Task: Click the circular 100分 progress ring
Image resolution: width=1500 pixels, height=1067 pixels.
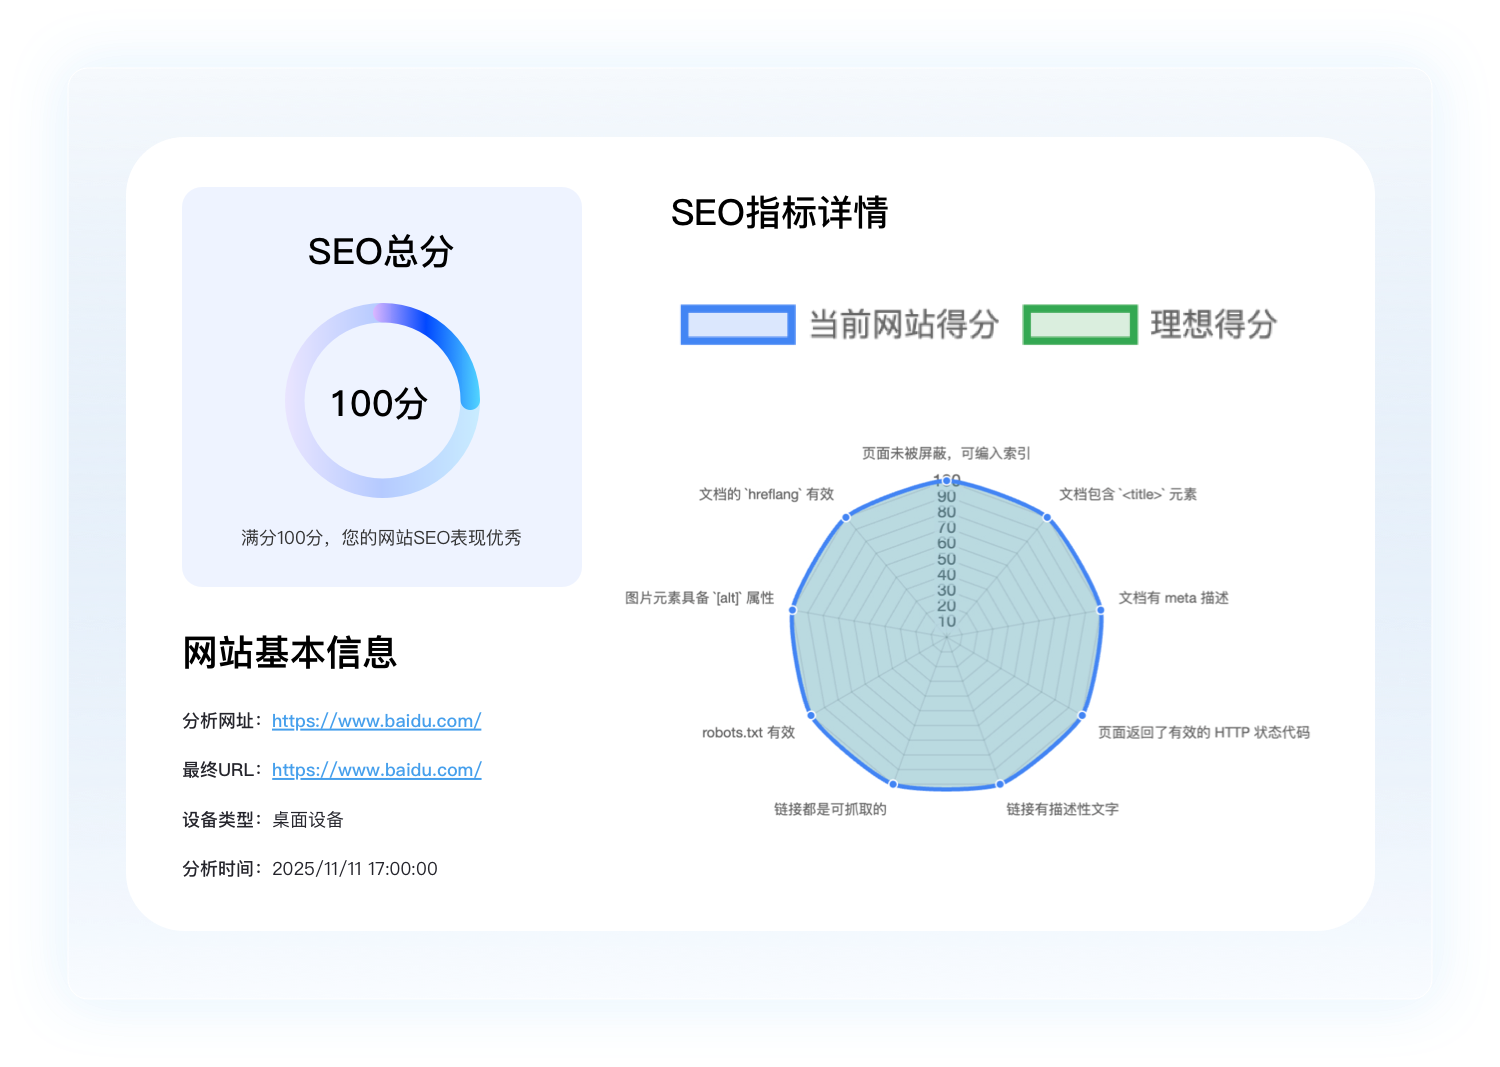Action: (381, 403)
